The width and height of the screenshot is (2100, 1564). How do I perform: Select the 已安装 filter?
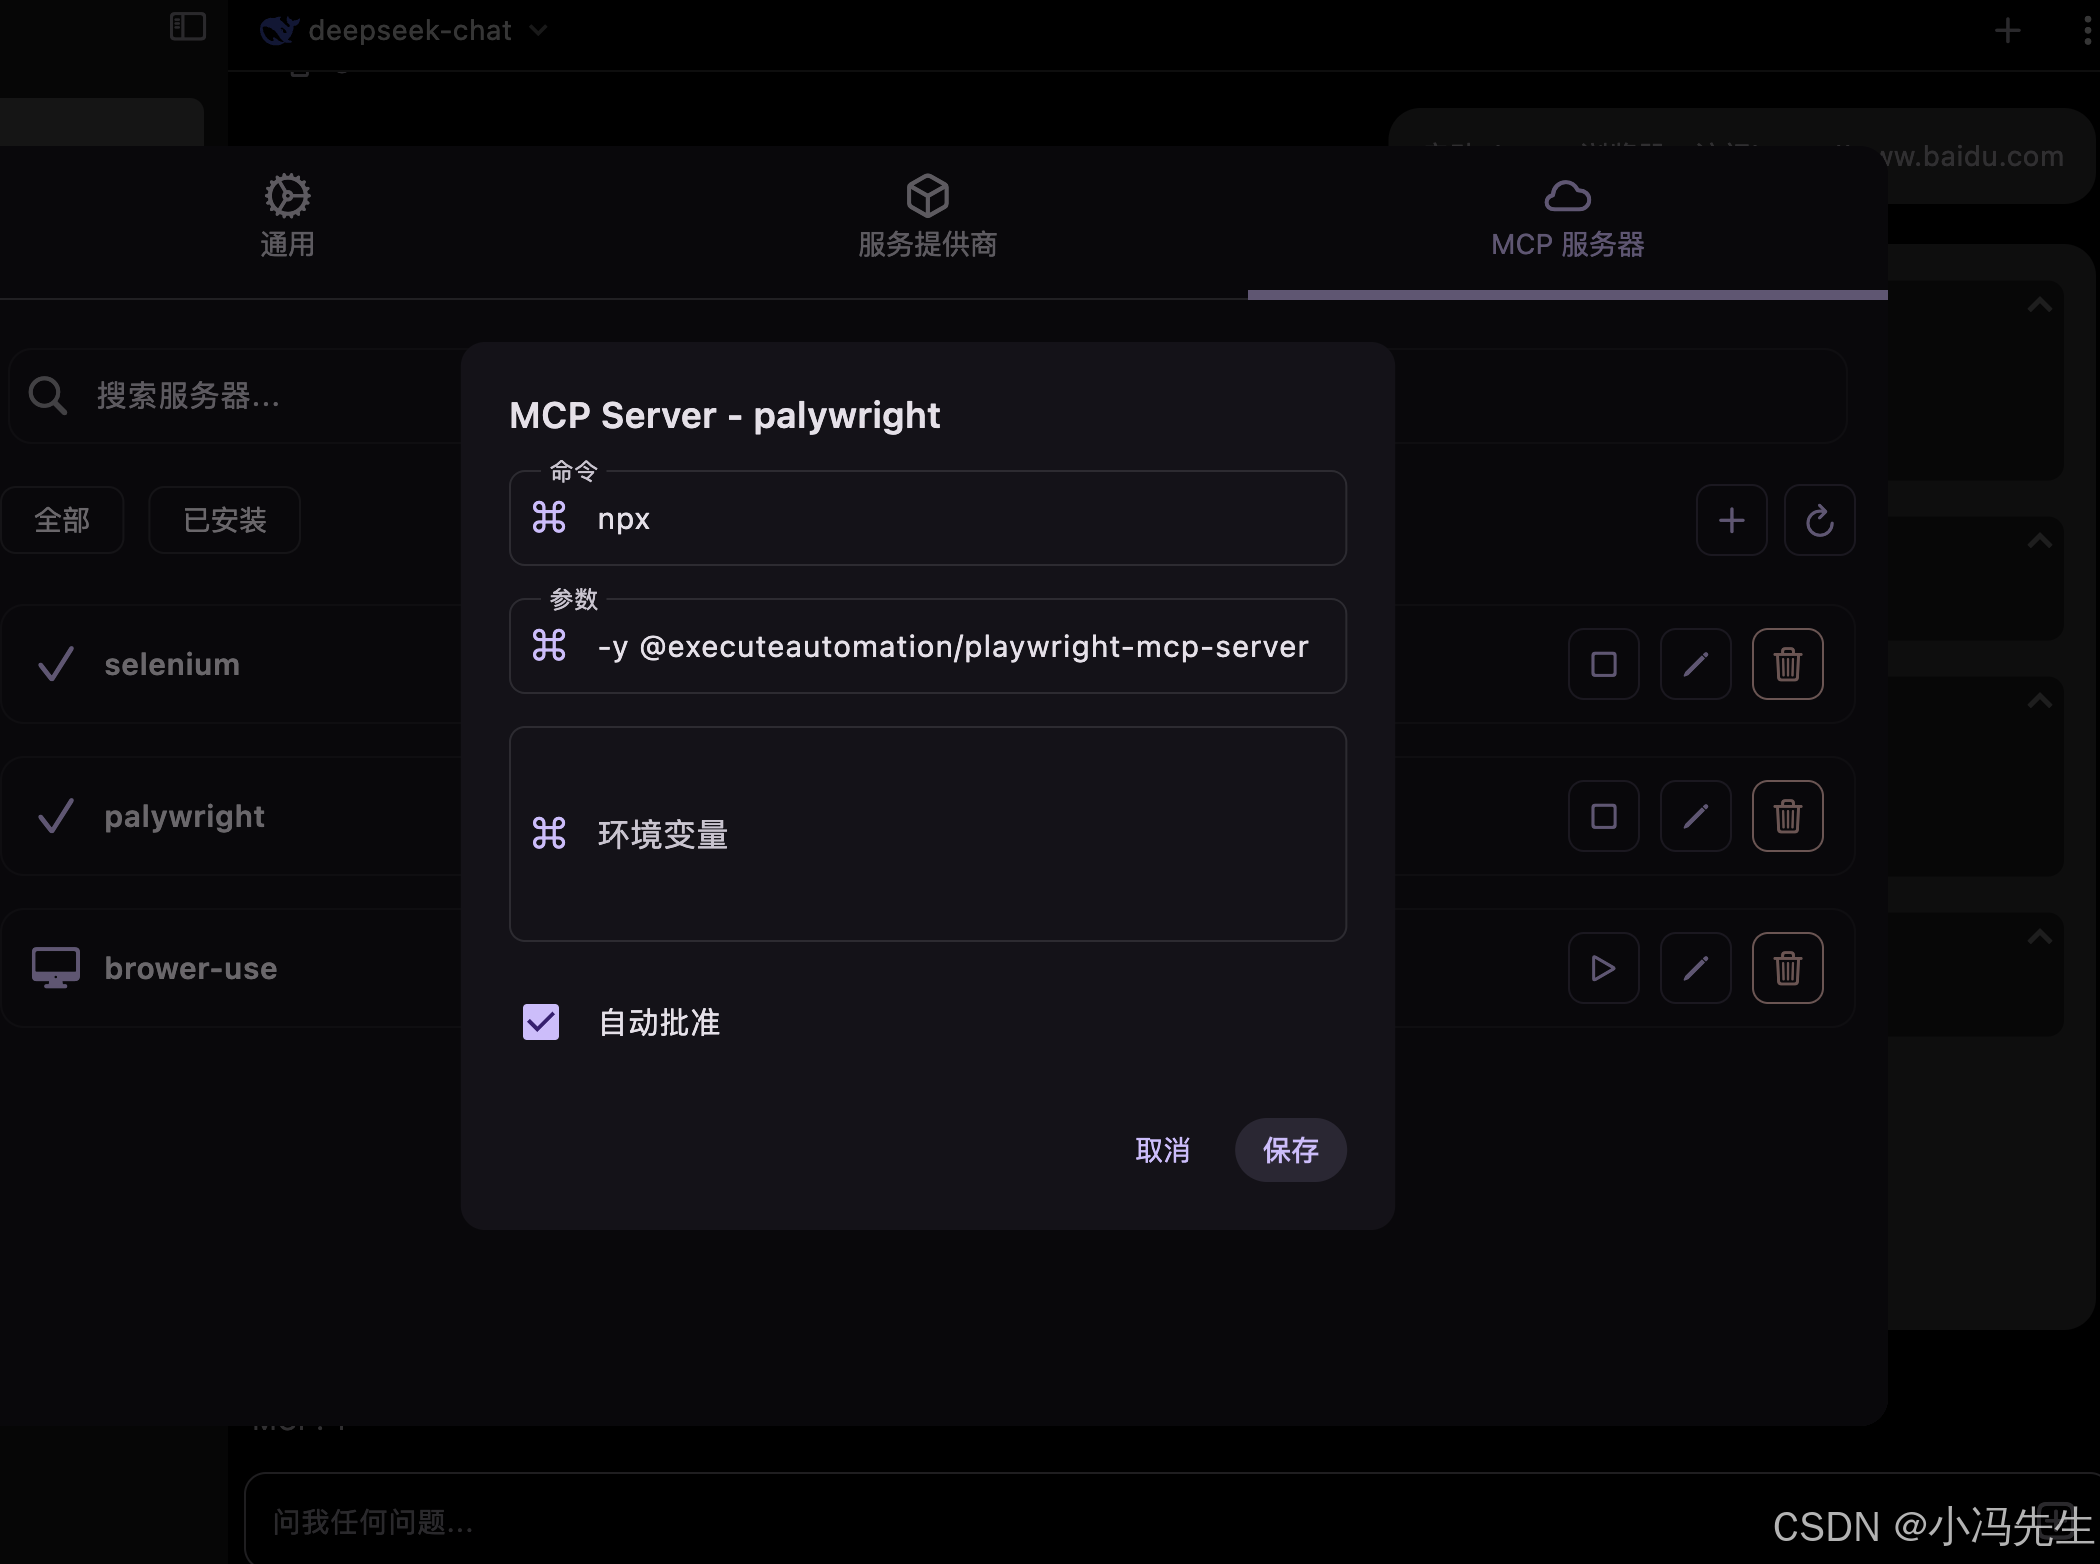coord(224,520)
